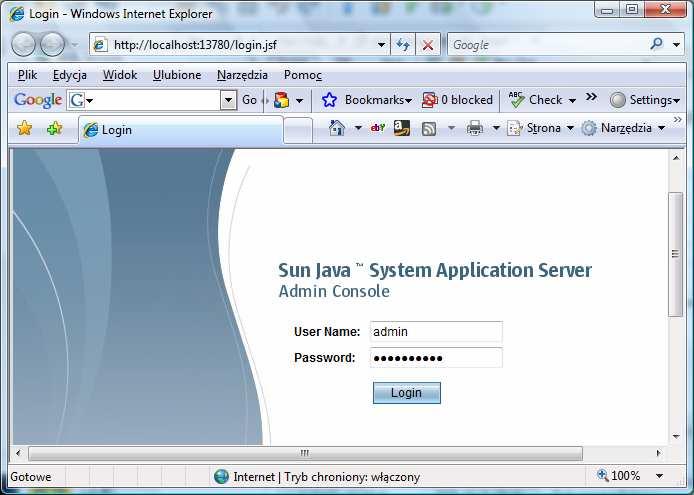The image size is (694, 495).
Task: Click the Google toolbar search input
Action: [152, 101]
